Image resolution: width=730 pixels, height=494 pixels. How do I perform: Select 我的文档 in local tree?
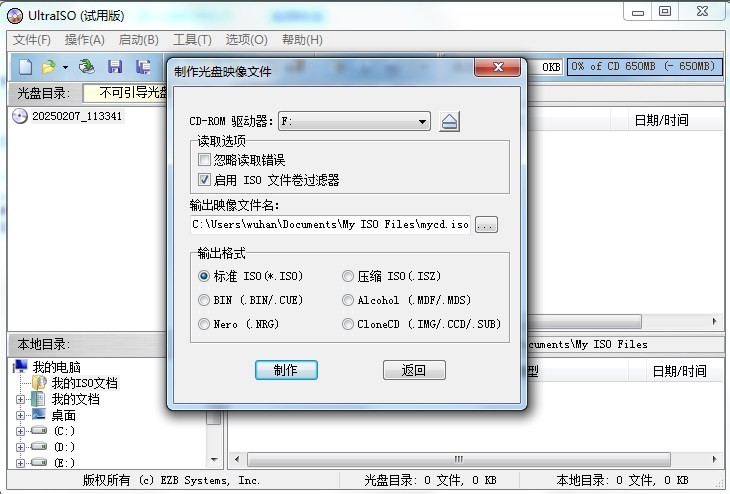pyautogui.click(x=75, y=399)
